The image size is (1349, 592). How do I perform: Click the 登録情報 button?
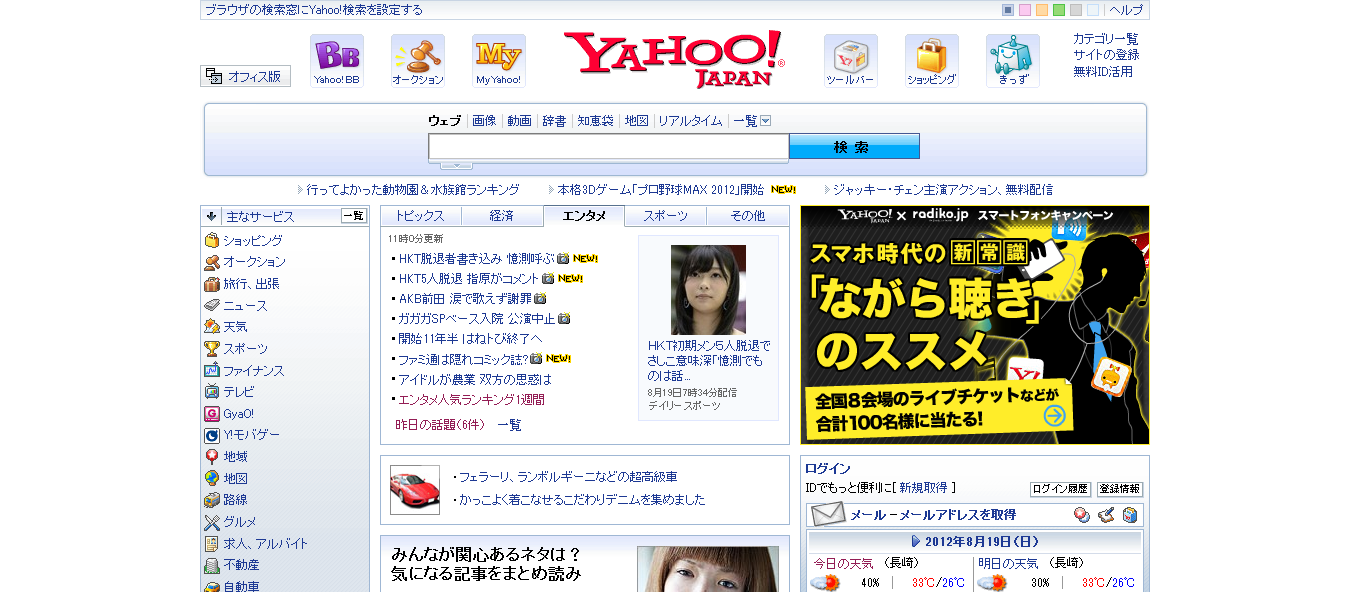click(x=1120, y=489)
